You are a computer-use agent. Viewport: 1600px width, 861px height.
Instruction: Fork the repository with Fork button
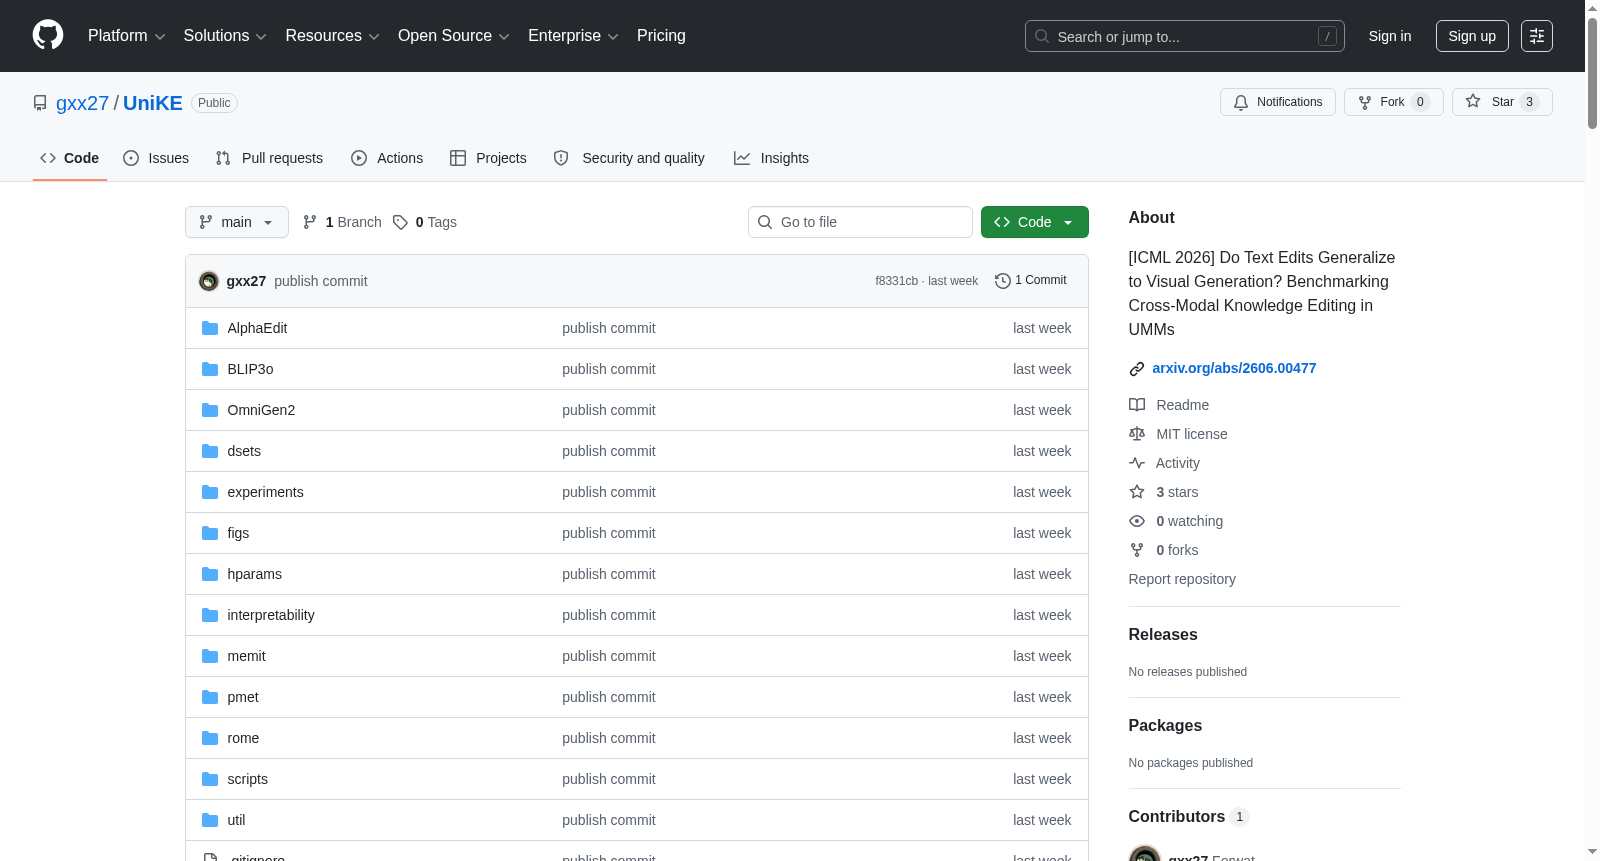tap(1394, 102)
